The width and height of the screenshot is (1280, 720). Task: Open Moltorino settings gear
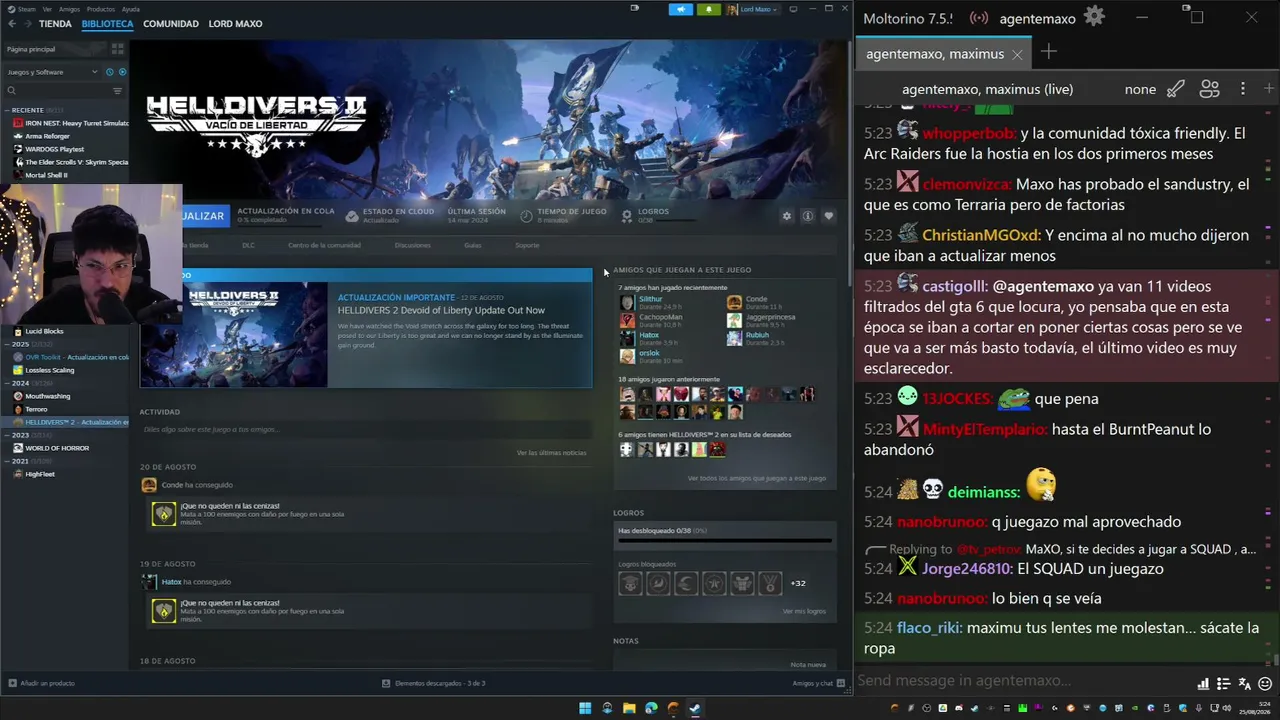point(1094,17)
